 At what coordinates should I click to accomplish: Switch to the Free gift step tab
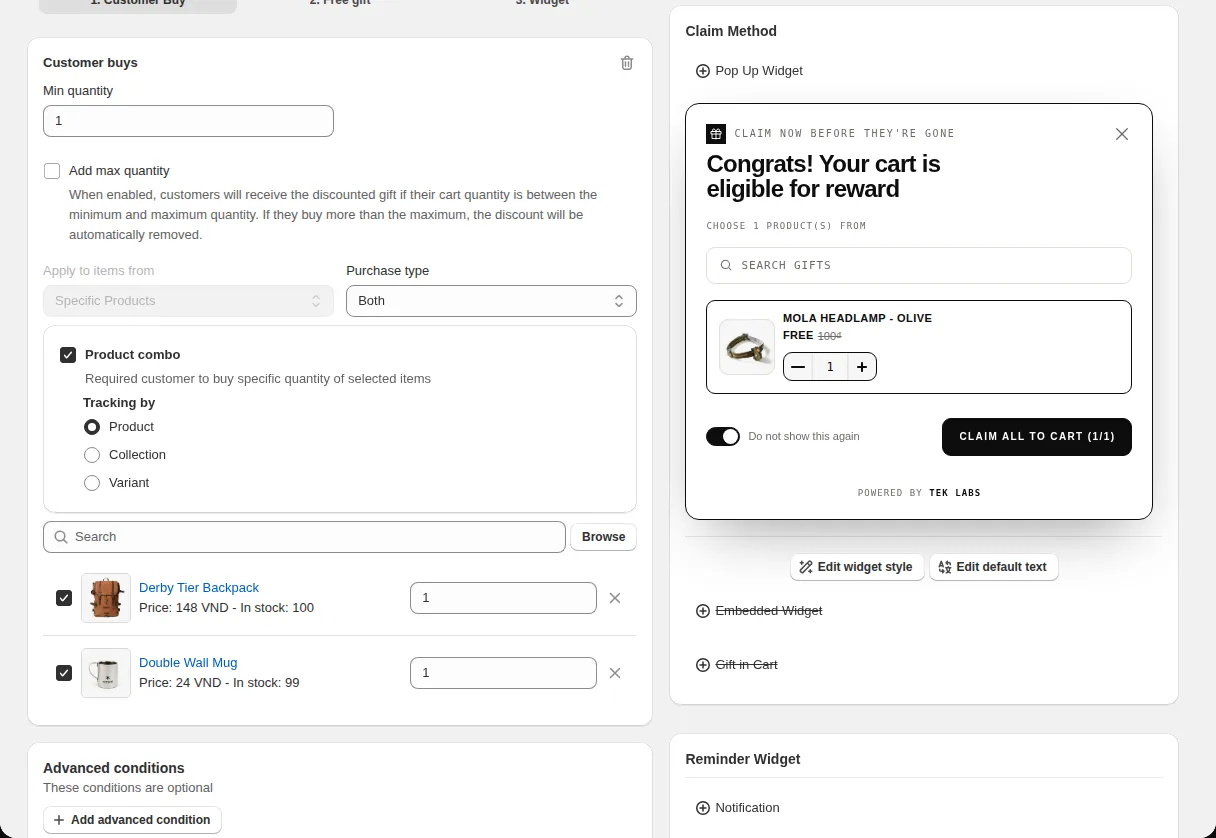click(x=340, y=4)
